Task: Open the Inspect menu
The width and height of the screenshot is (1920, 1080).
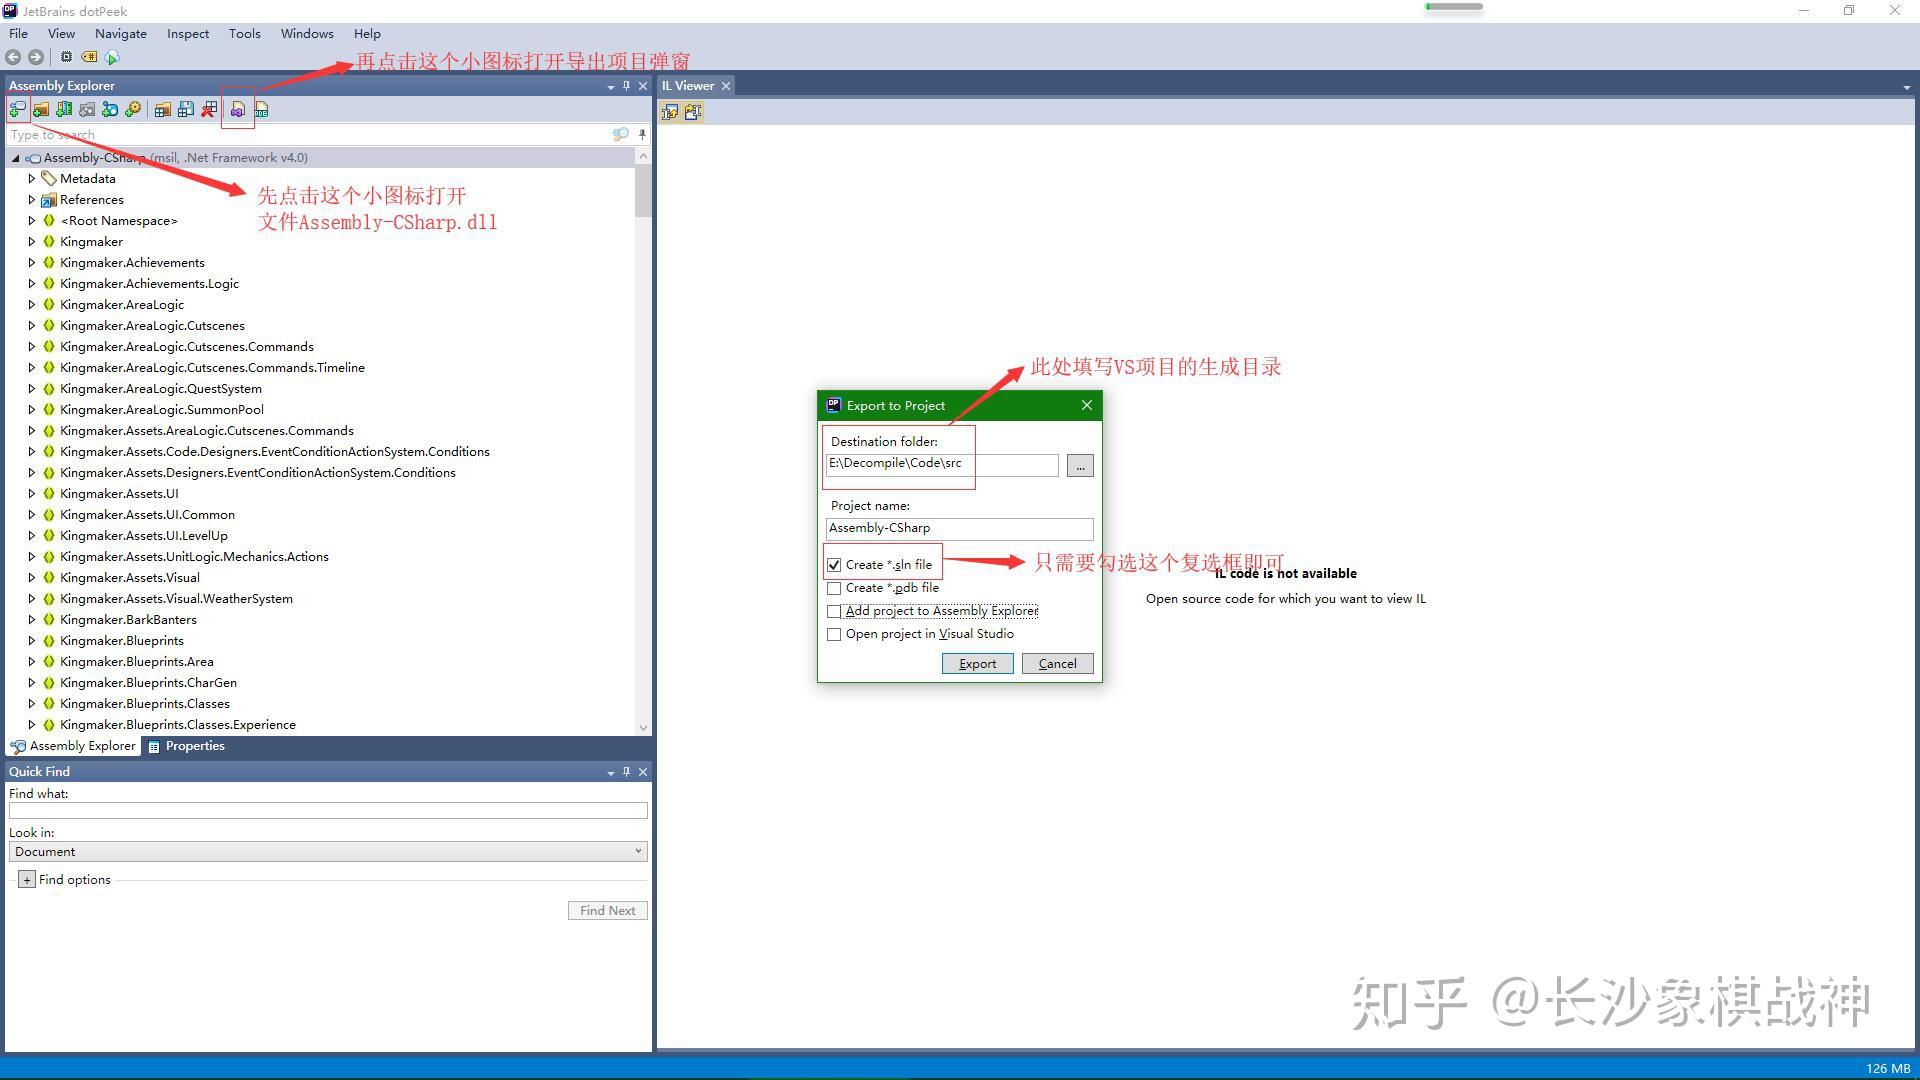Action: coord(188,33)
